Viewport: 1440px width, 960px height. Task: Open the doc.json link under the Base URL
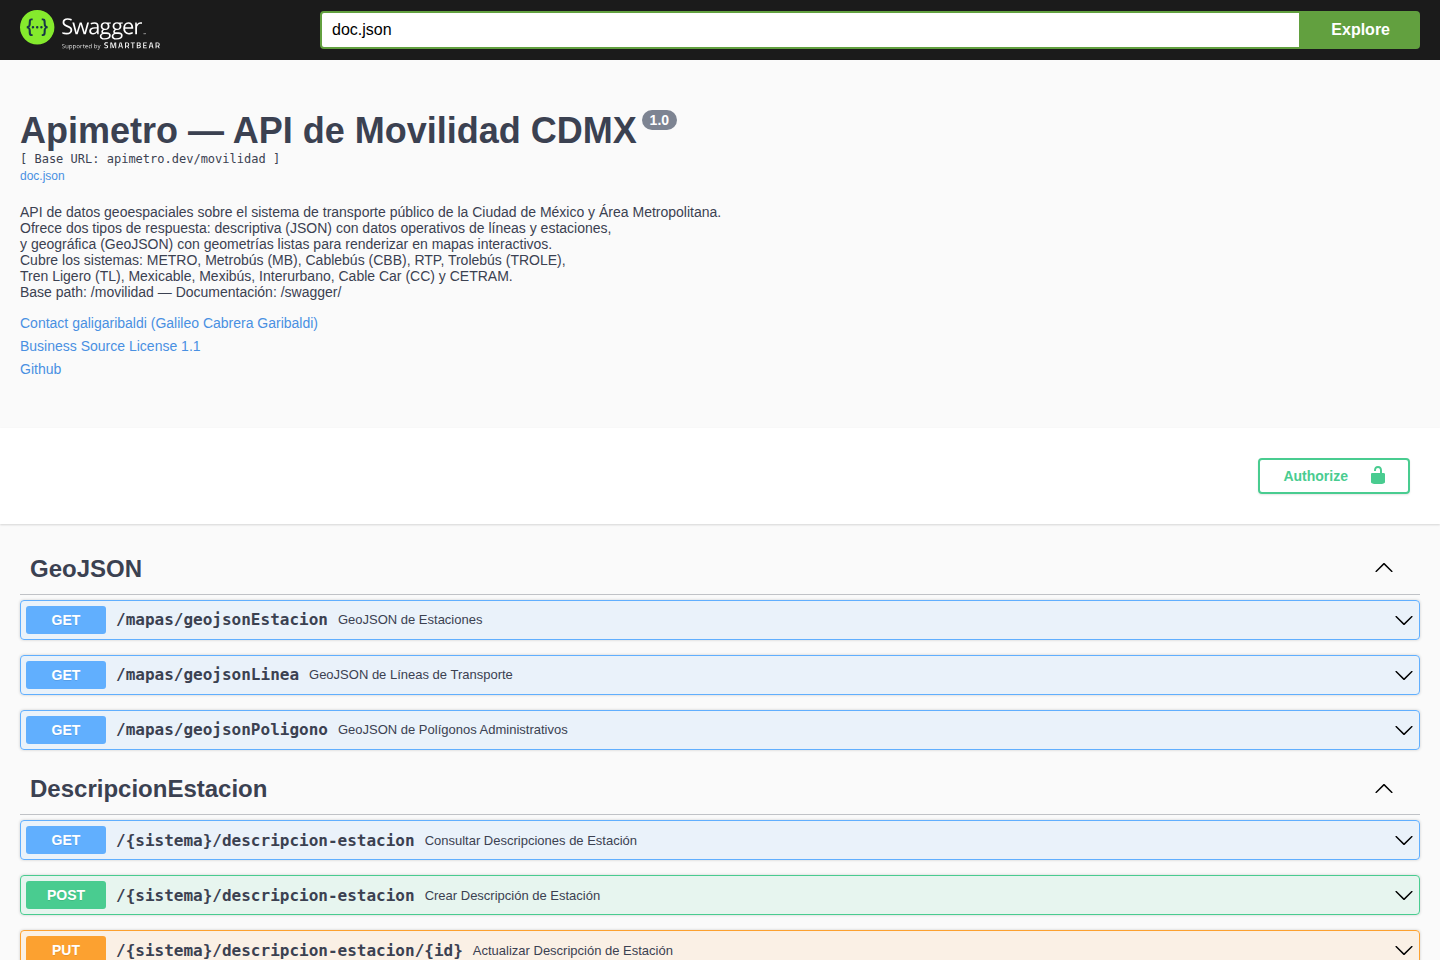pos(42,176)
